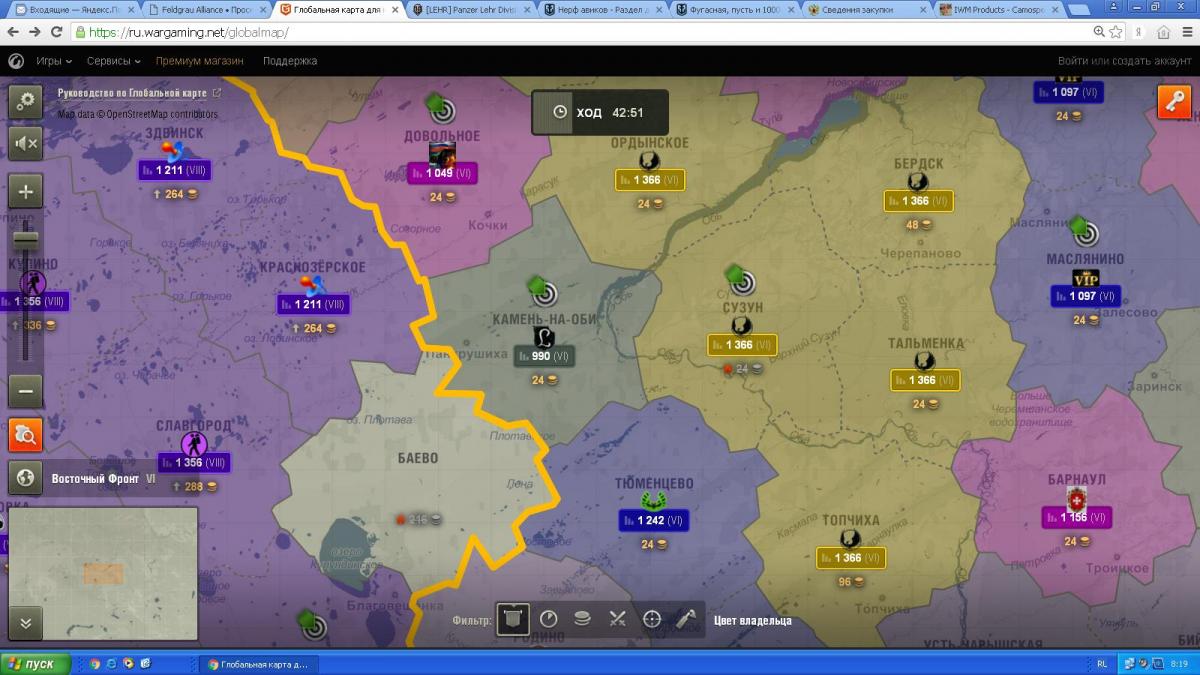Select the prime time clock filter

548,619
